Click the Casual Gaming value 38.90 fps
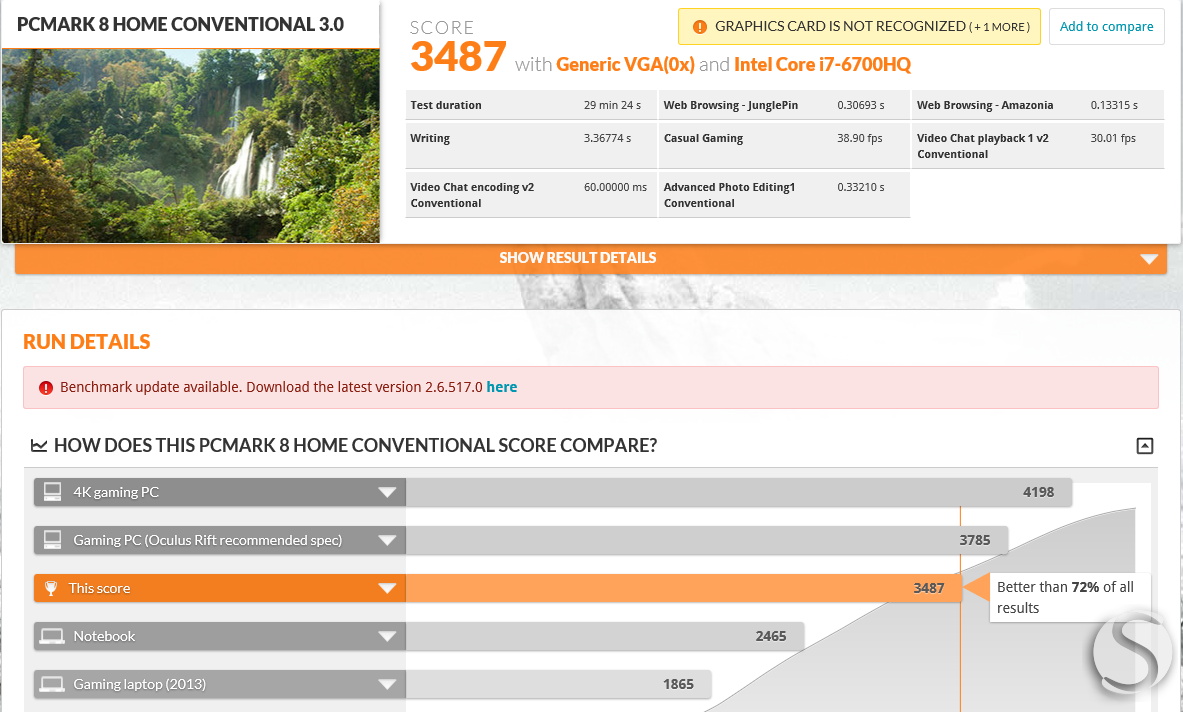 (859, 139)
